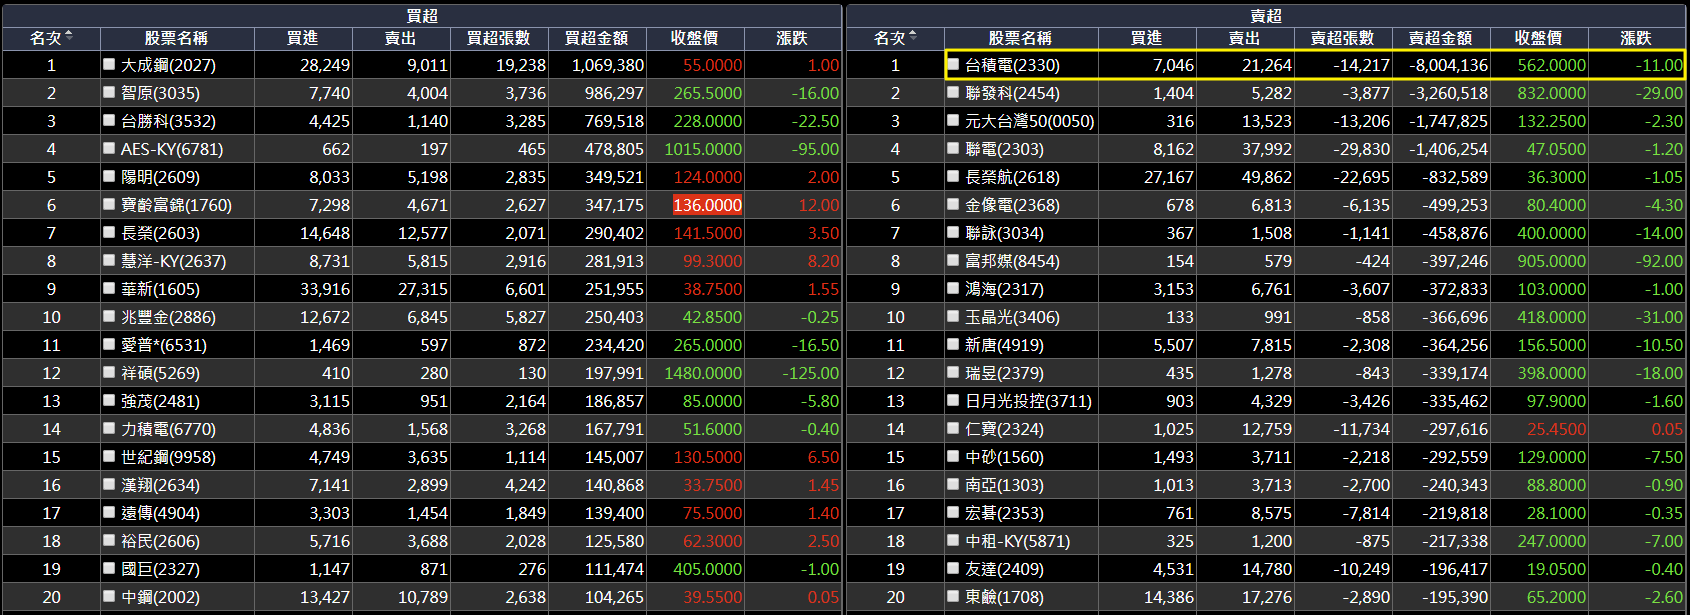
Task: Sort the buy table by its 名次 arrow
Action: coord(68,37)
